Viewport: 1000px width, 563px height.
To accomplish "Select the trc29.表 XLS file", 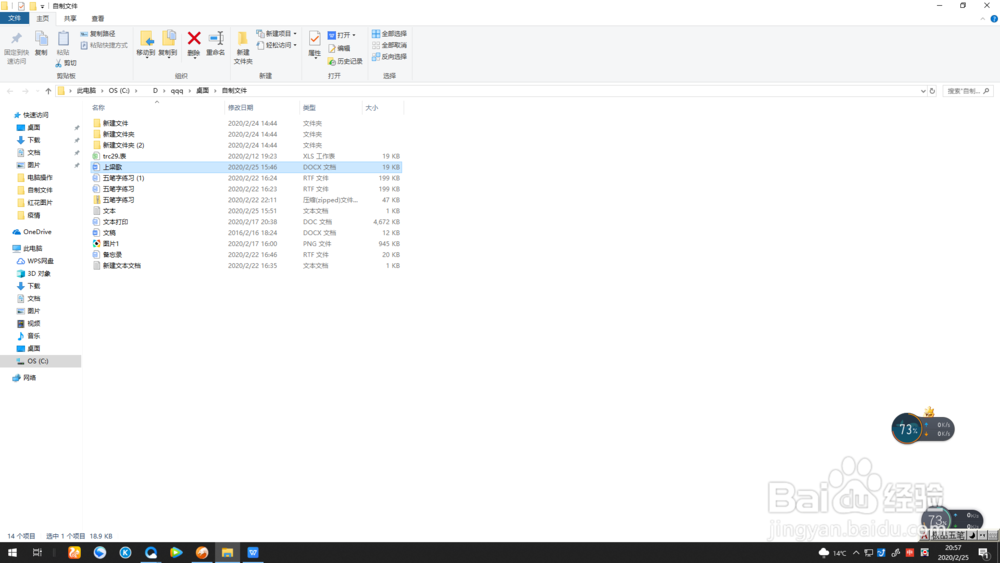I will coord(114,156).
